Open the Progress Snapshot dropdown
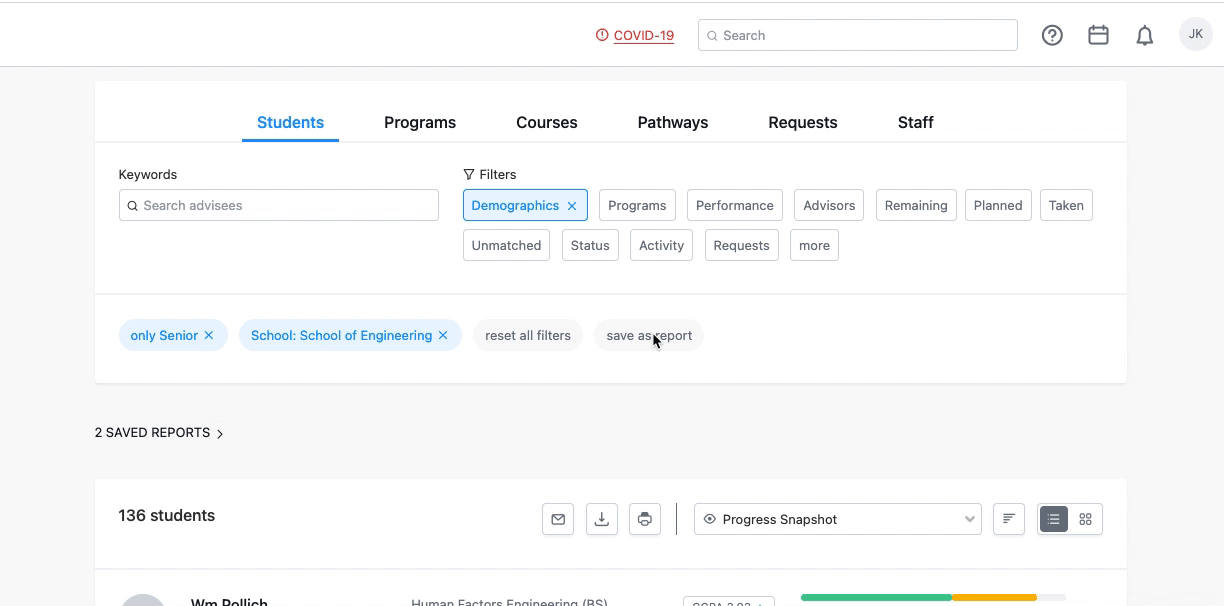Viewport: 1224px width, 606px height. click(x=838, y=519)
